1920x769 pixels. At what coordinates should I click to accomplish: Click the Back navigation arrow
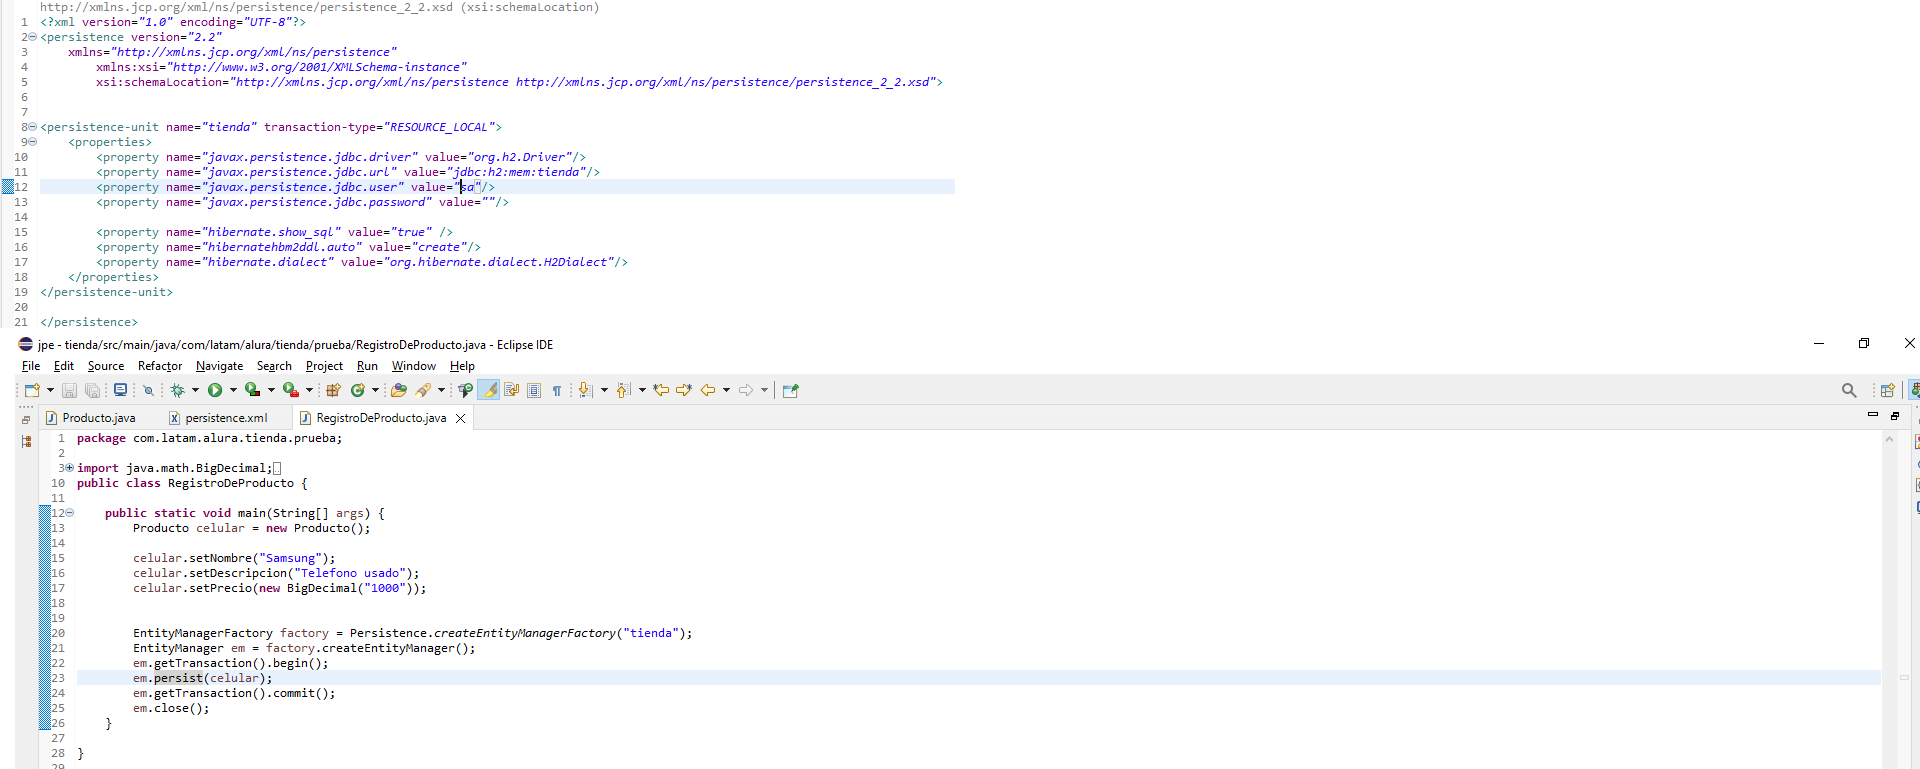(708, 390)
